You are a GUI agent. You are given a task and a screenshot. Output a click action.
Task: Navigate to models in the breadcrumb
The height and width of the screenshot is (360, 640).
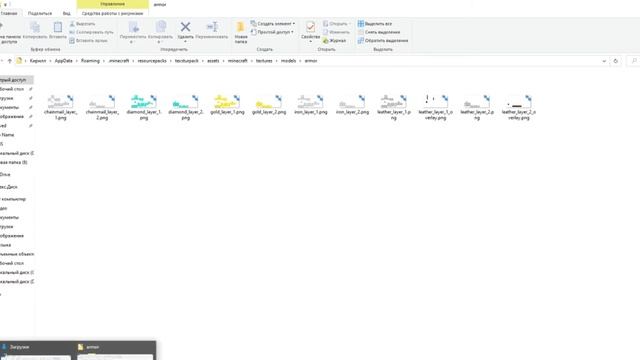pos(289,61)
